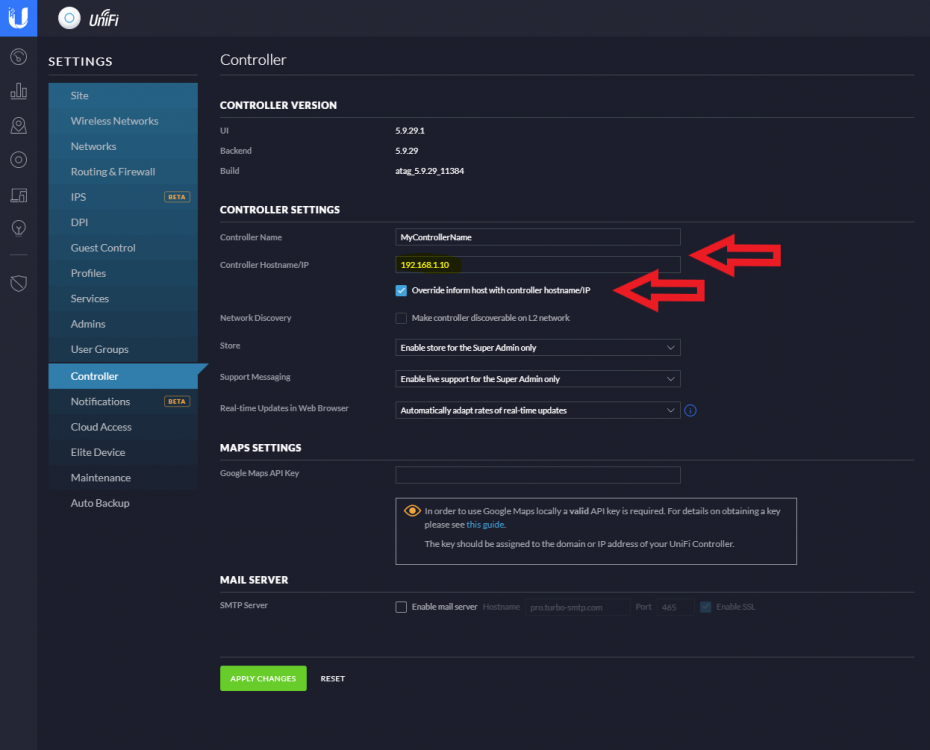Viewport: 930px width, 750px height.
Task: Open Services settings
Action: tap(123, 299)
